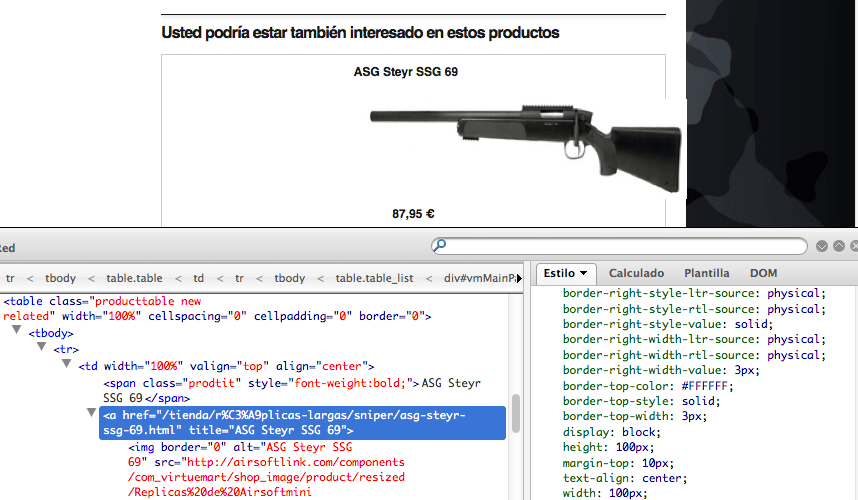Click border-right-style-value: solid rule
This screenshot has height=500, width=858.
point(668,324)
